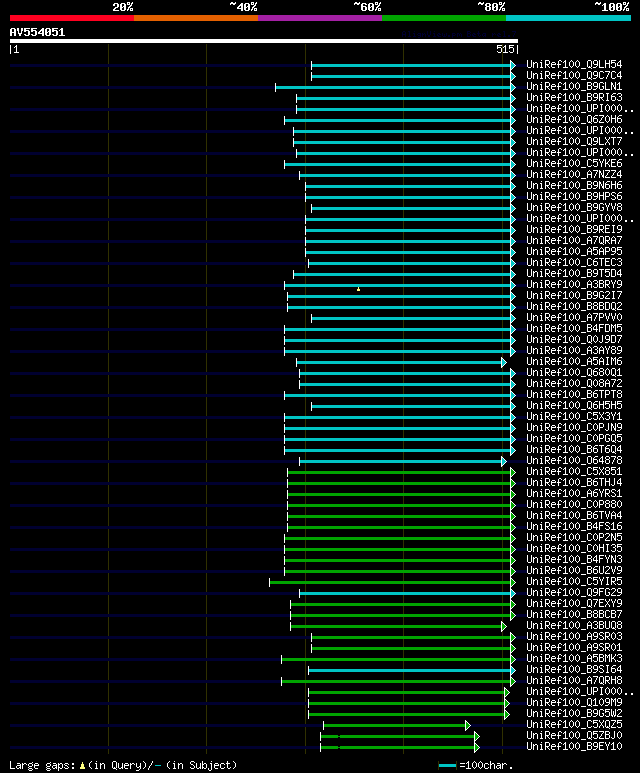Viewport: 640px width, 773px height.
Task: Select the label UniRef100_B9N6H6
Action: 574,186
